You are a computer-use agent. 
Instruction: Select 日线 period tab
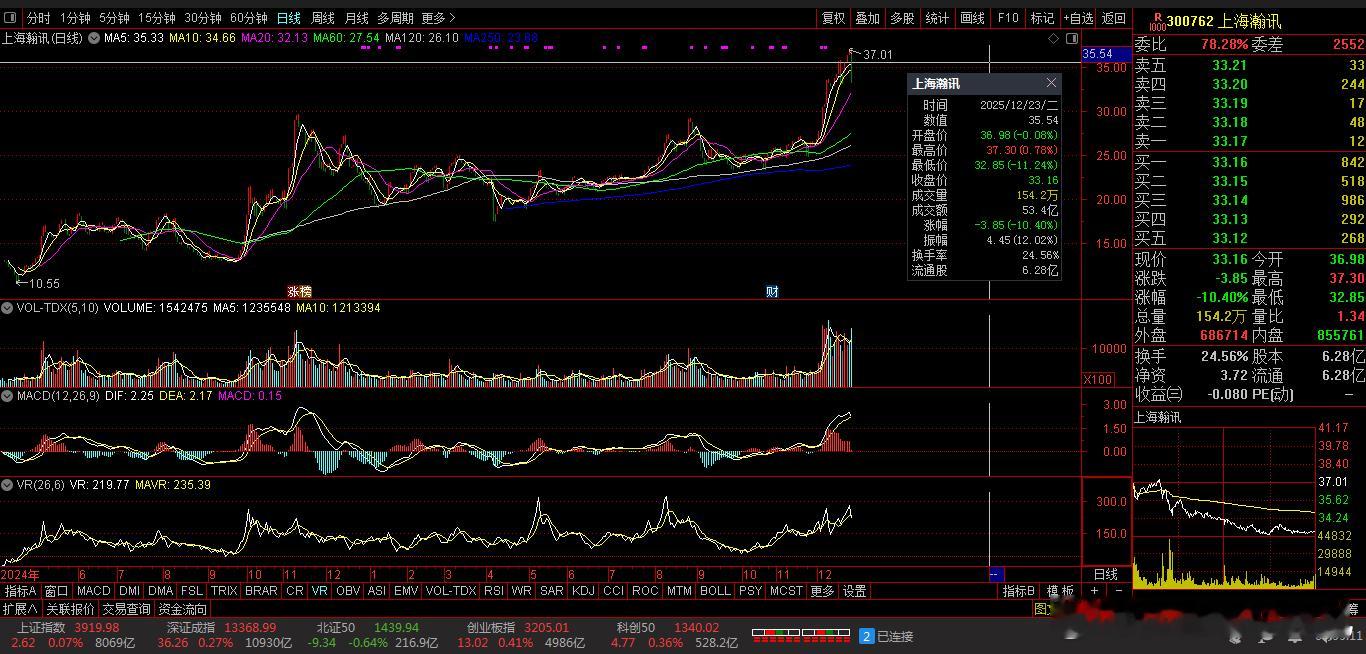pyautogui.click(x=289, y=18)
